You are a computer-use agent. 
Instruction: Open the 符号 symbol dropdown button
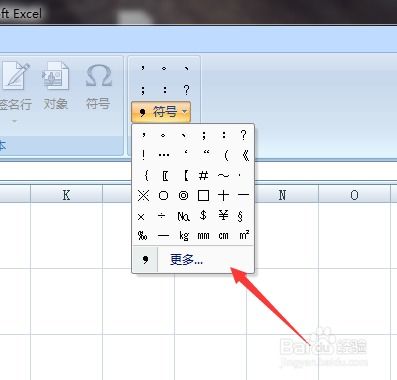click(161, 112)
